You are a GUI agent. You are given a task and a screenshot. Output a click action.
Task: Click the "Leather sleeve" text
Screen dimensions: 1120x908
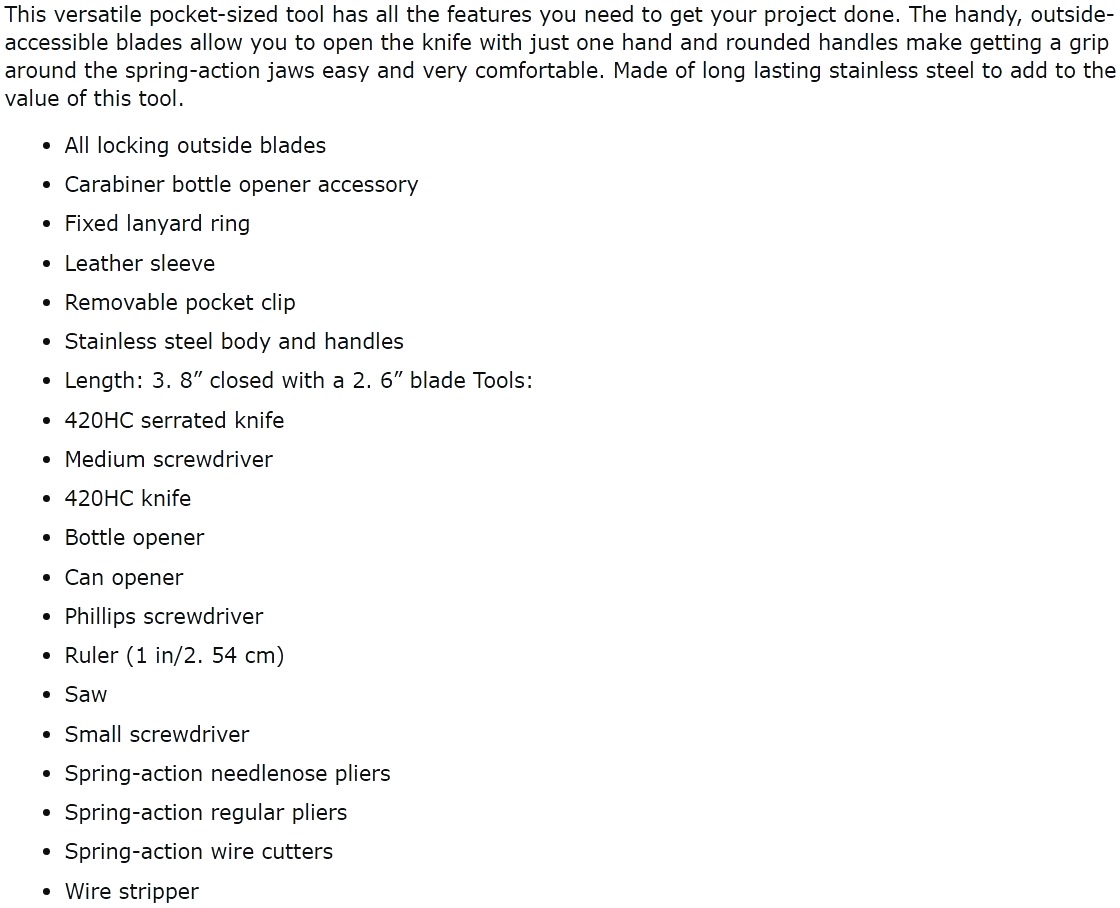click(139, 264)
